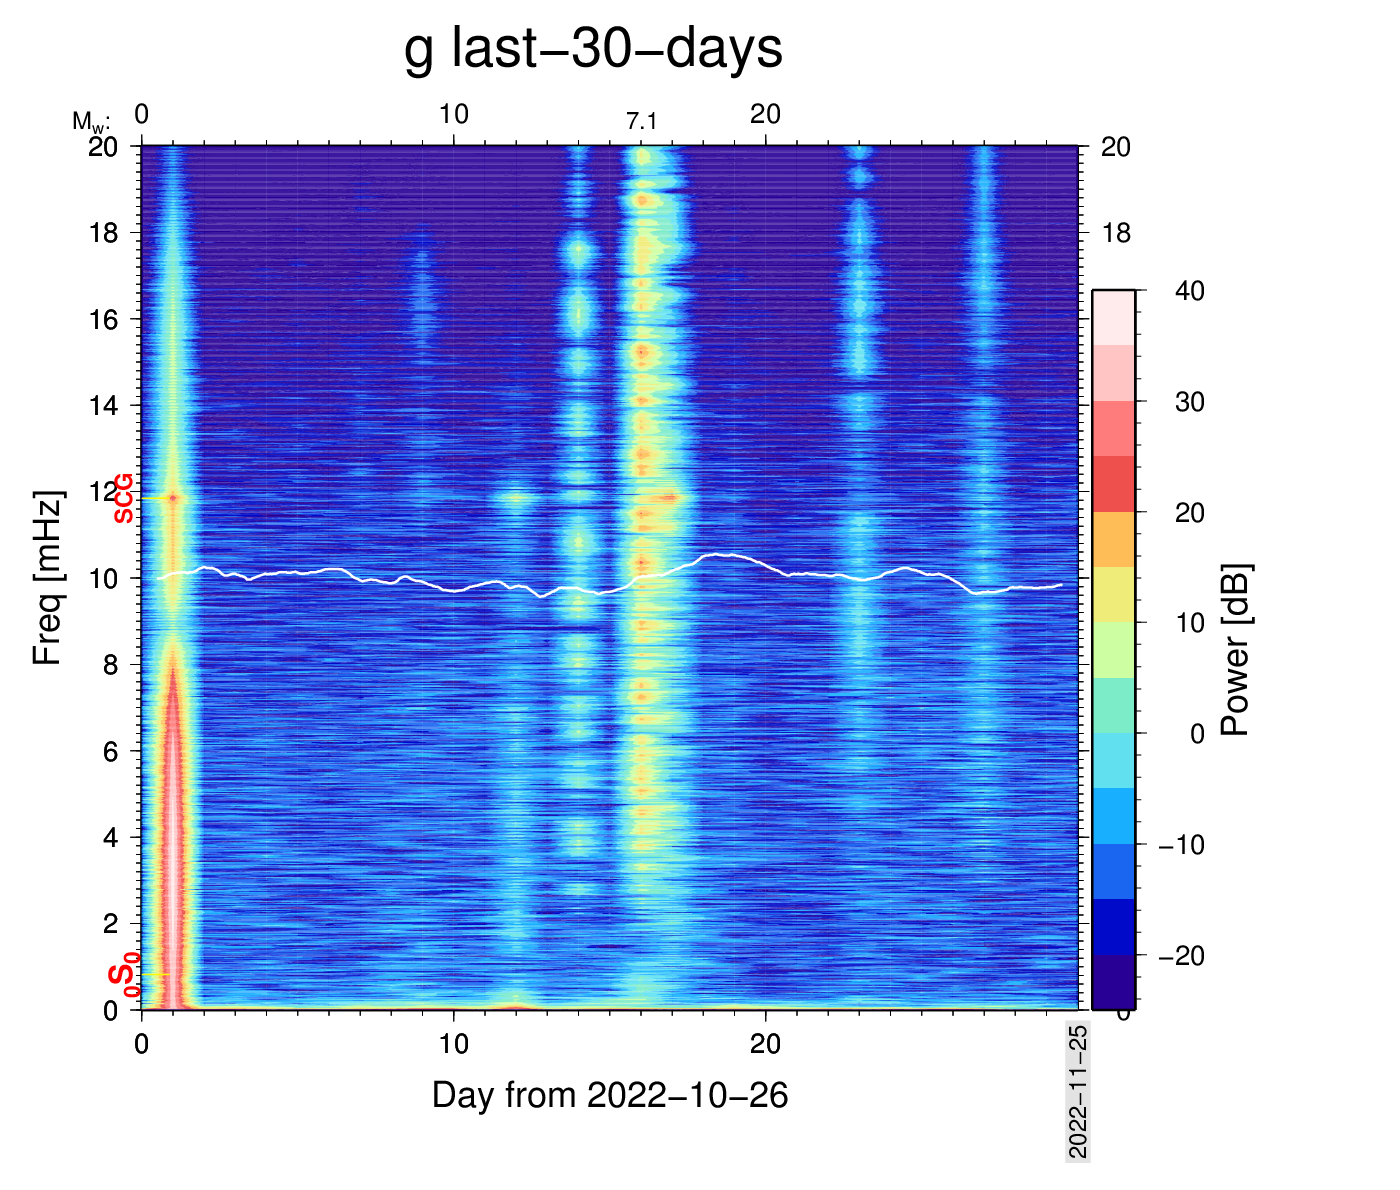Viewport: 1400px width, 1190px height.
Task: Pick the light green colorbar swatch
Action: point(1113,650)
